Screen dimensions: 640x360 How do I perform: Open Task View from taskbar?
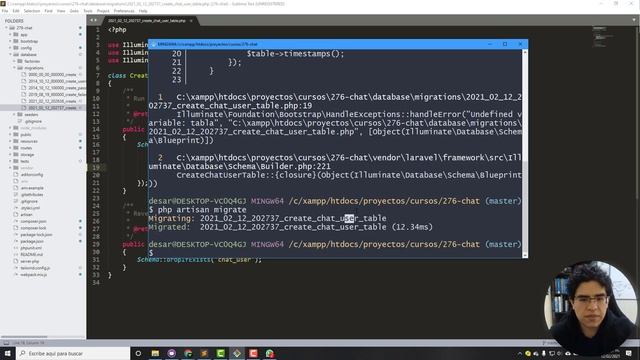[x=138, y=353]
